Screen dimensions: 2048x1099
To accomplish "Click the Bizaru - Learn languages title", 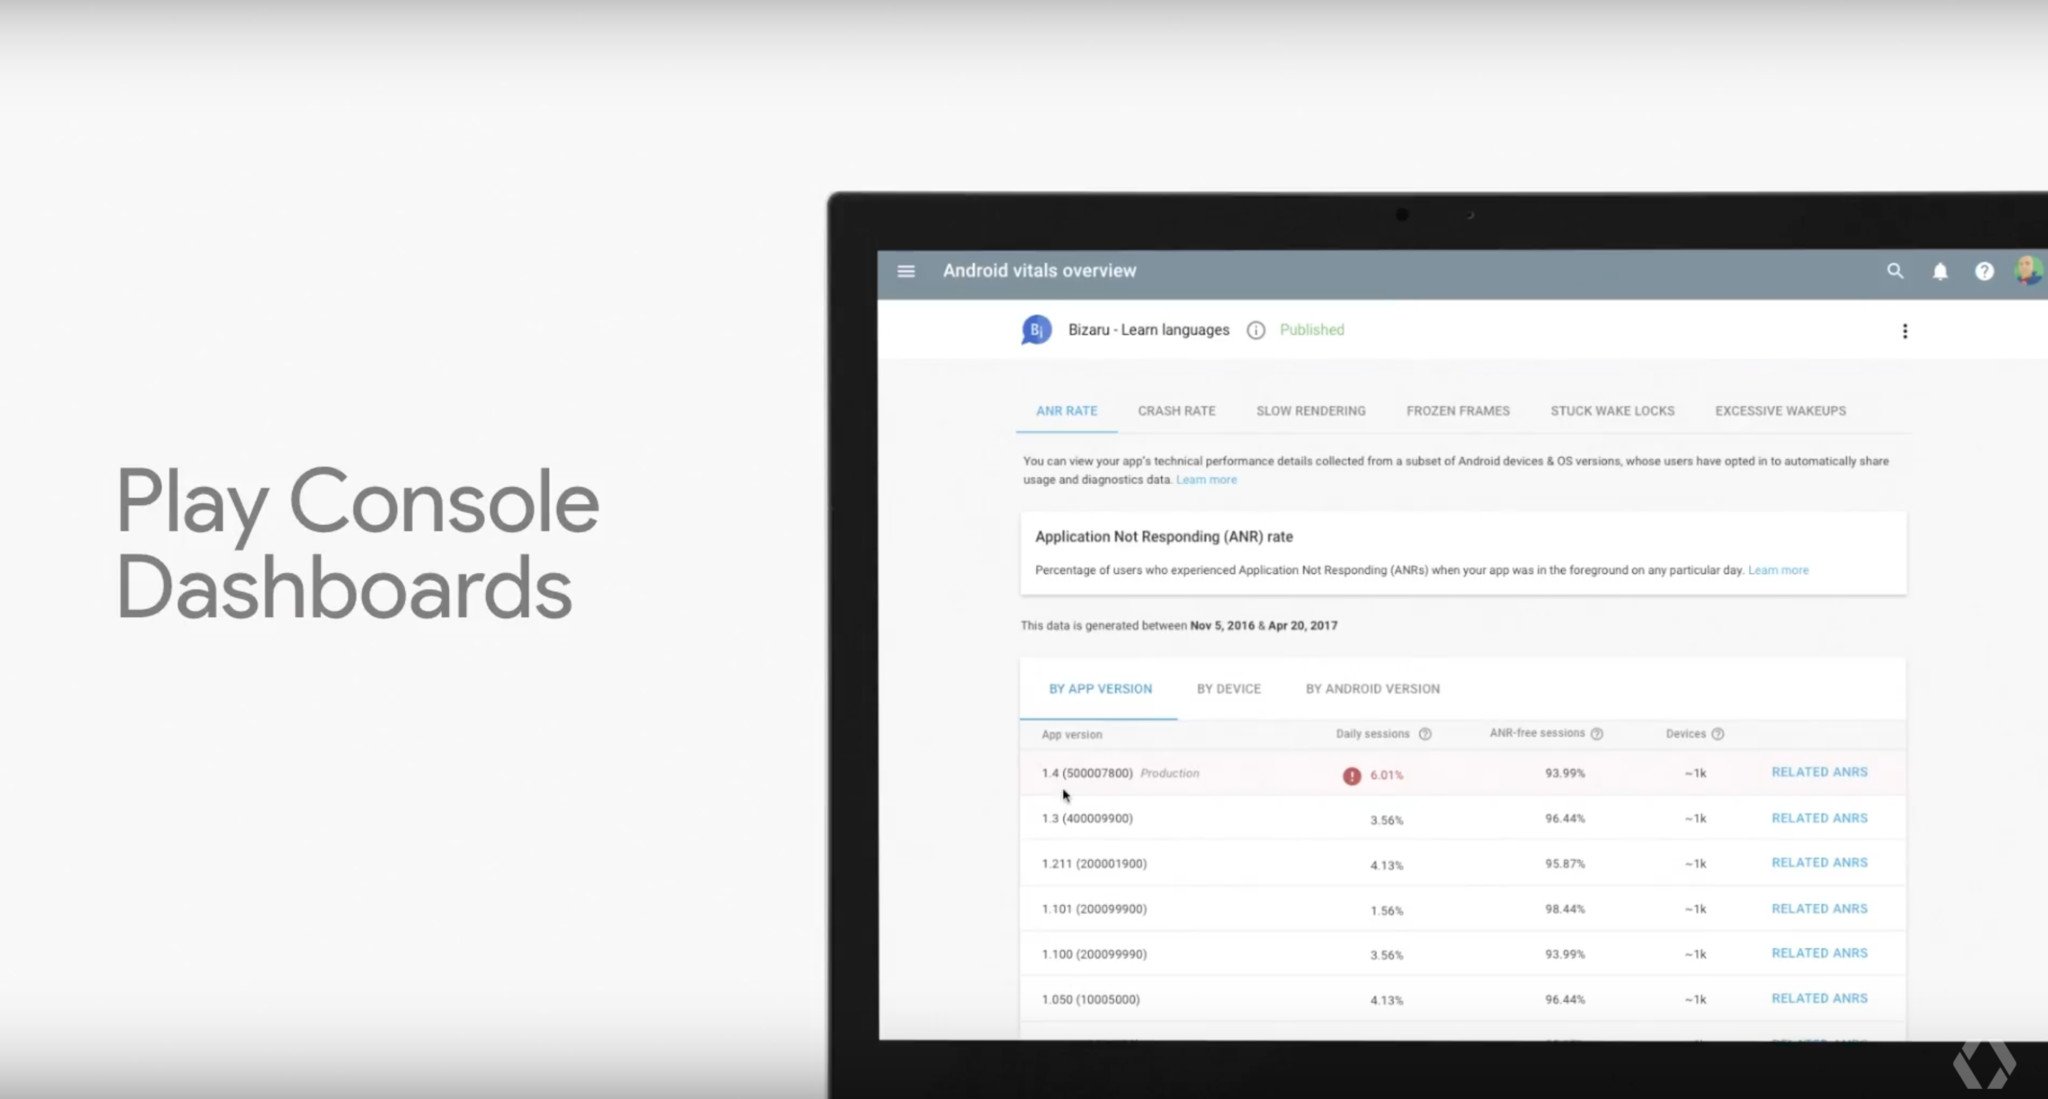I will click(x=1148, y=330).
